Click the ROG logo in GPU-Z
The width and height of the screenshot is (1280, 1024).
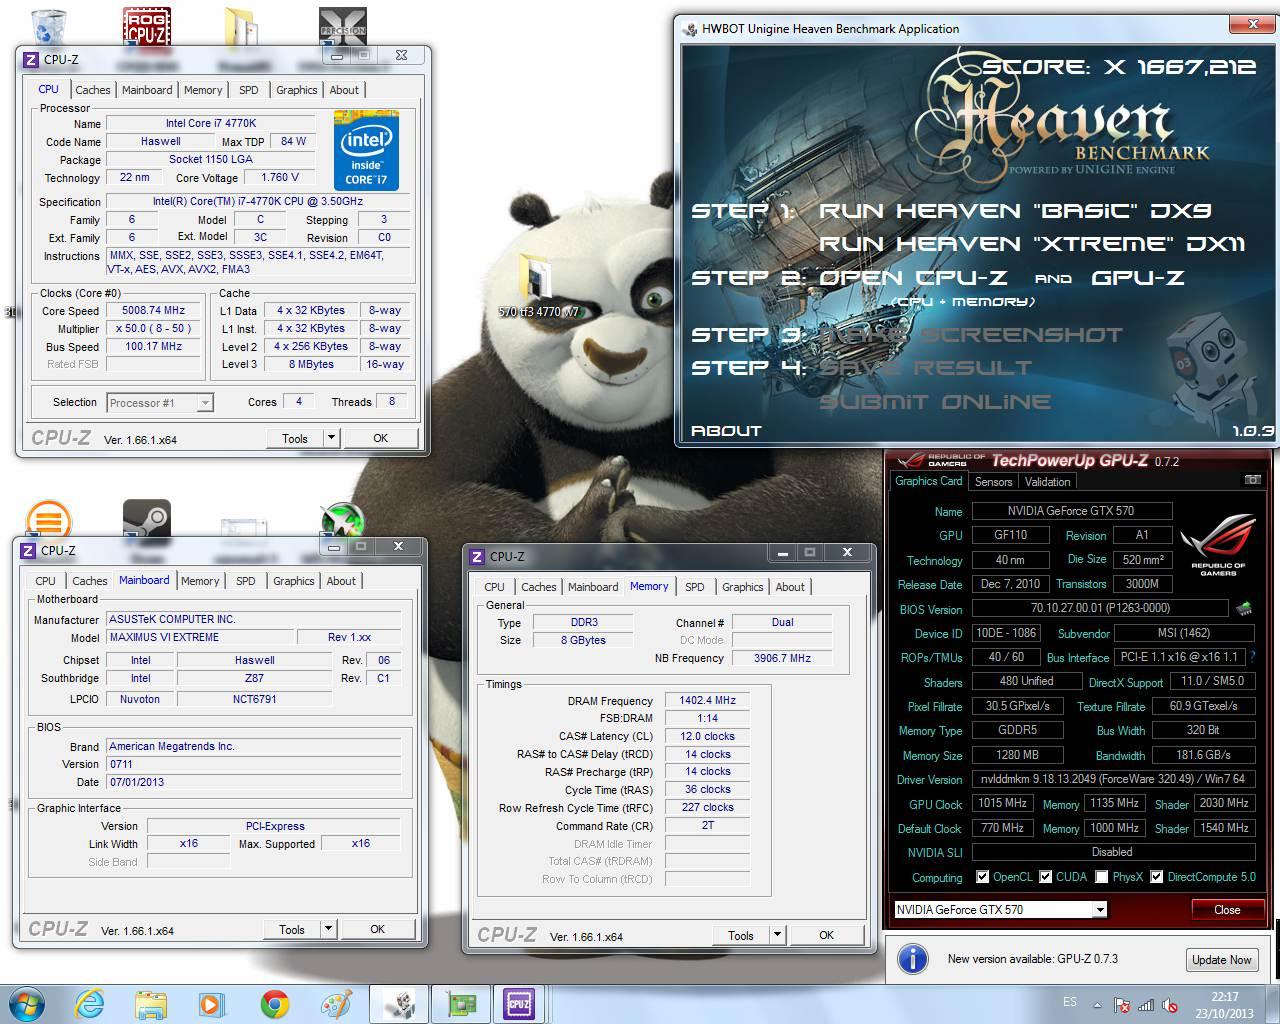coord(1217,545)
